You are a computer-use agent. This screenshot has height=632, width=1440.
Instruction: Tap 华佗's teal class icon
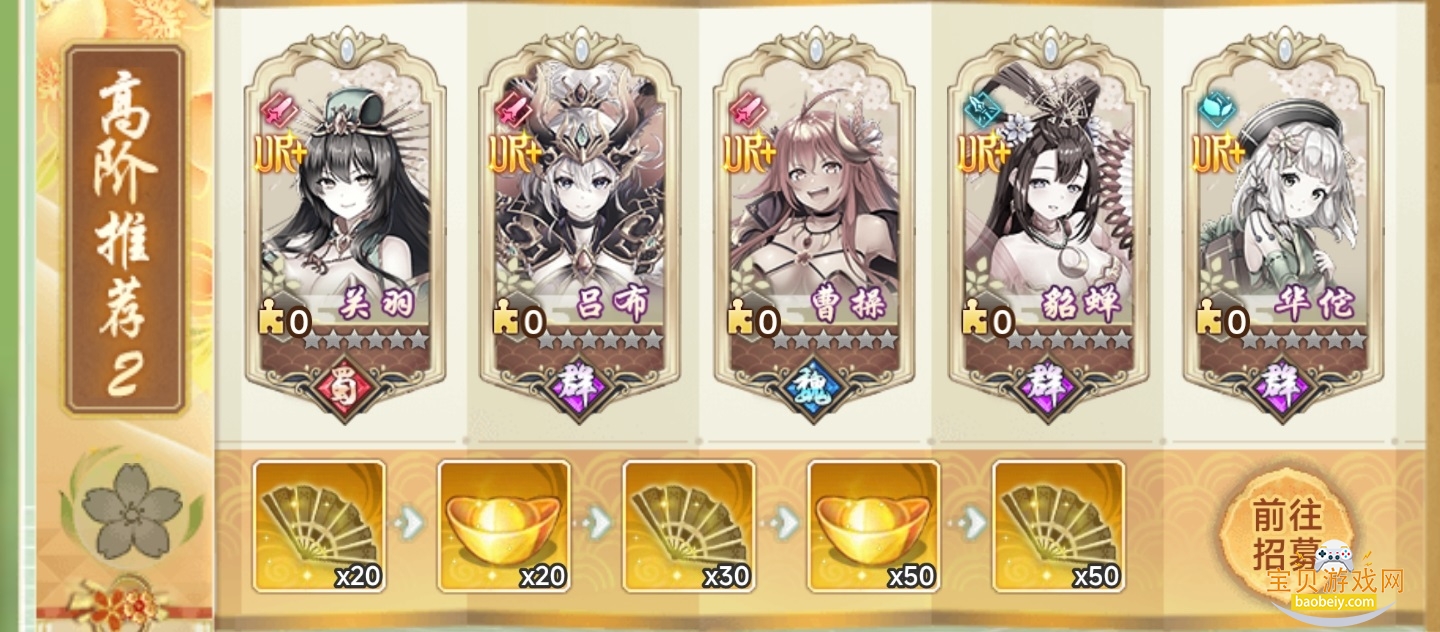(1215, 108)
